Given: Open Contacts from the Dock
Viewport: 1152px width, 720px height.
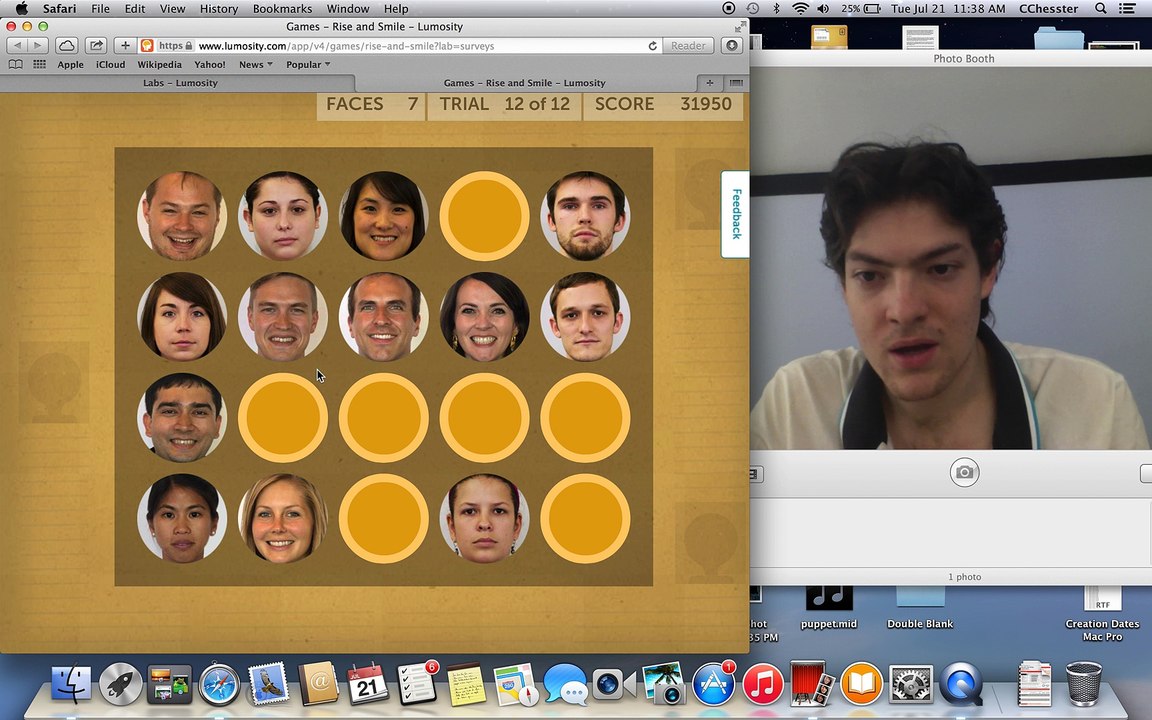Looking at the screenshot, I should coord(317,684).
